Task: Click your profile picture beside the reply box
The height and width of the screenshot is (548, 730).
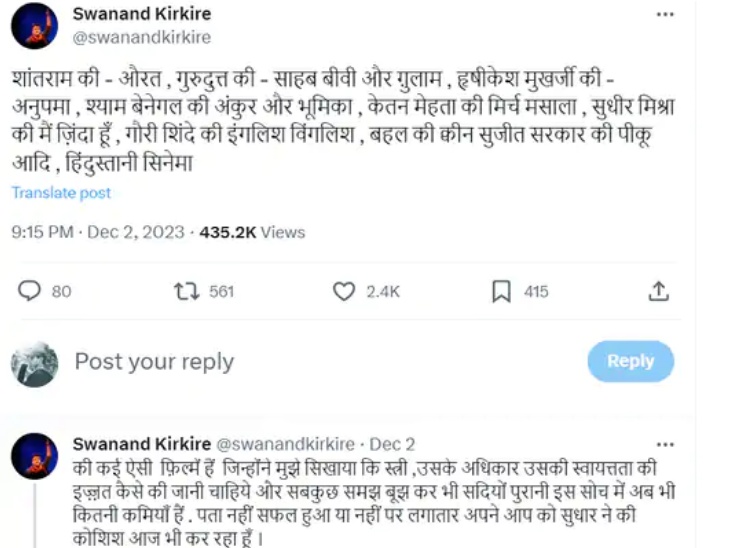Action: [34, 362]
